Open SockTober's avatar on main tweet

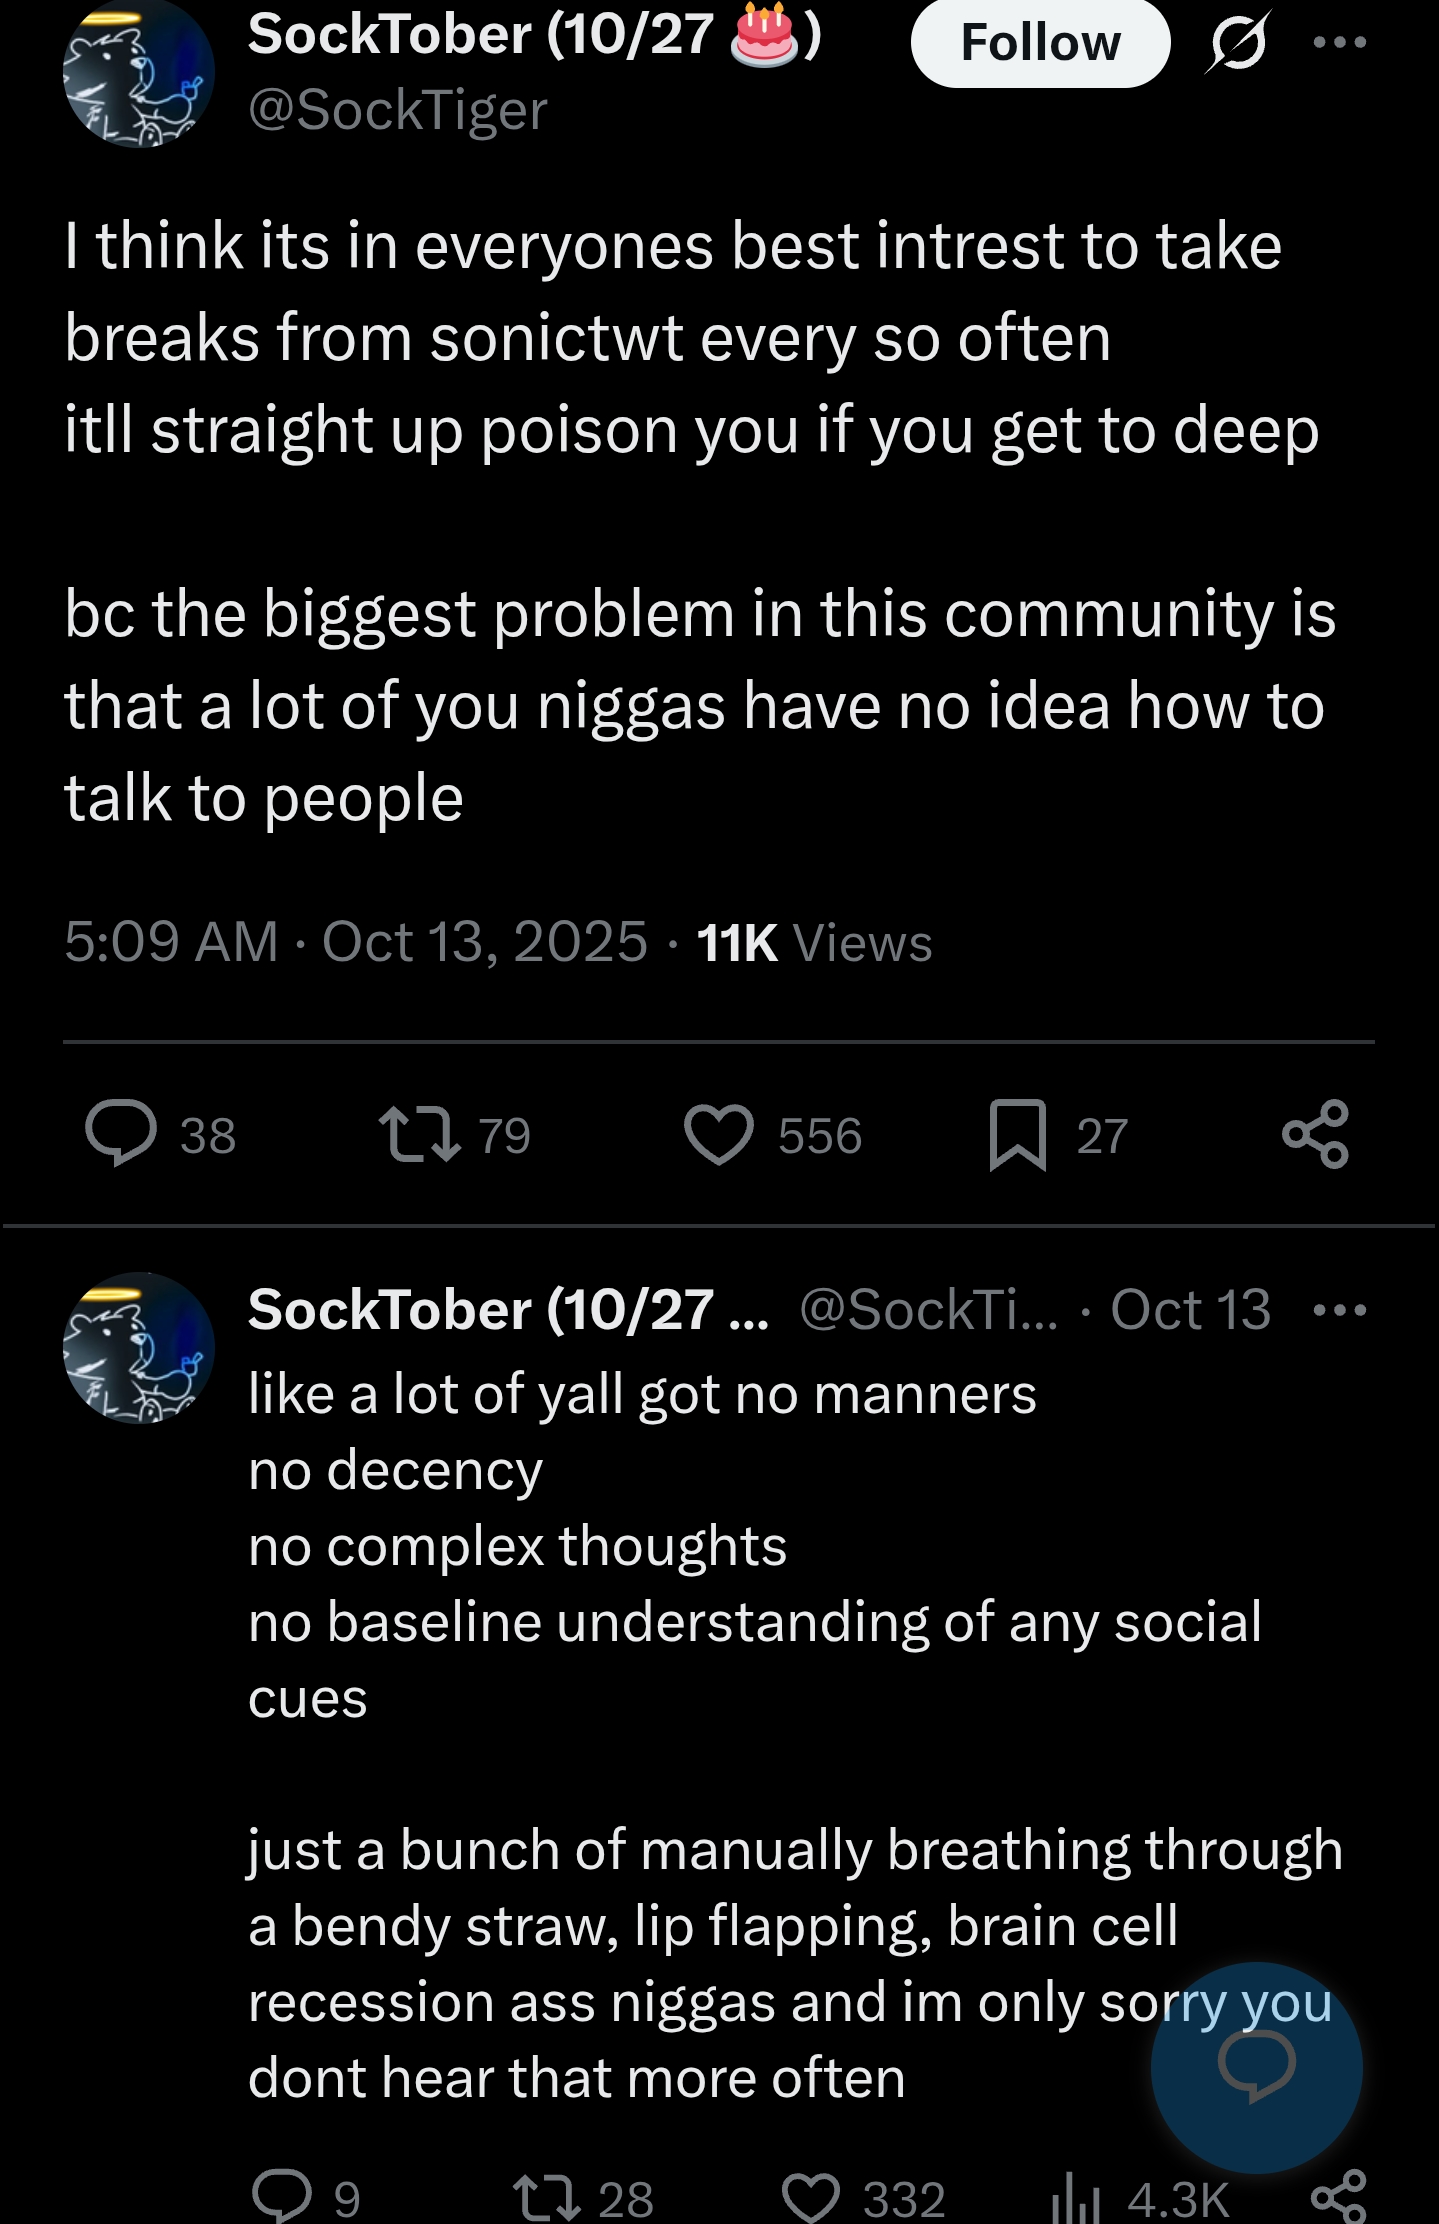pyautogui.click(x=138, y=72)
